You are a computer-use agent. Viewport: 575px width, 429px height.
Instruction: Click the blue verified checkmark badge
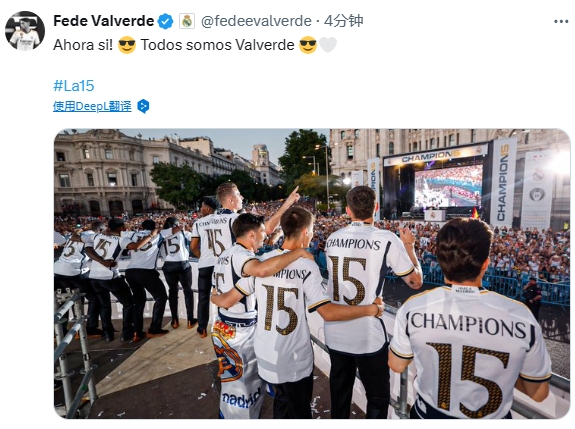[165, 21]
